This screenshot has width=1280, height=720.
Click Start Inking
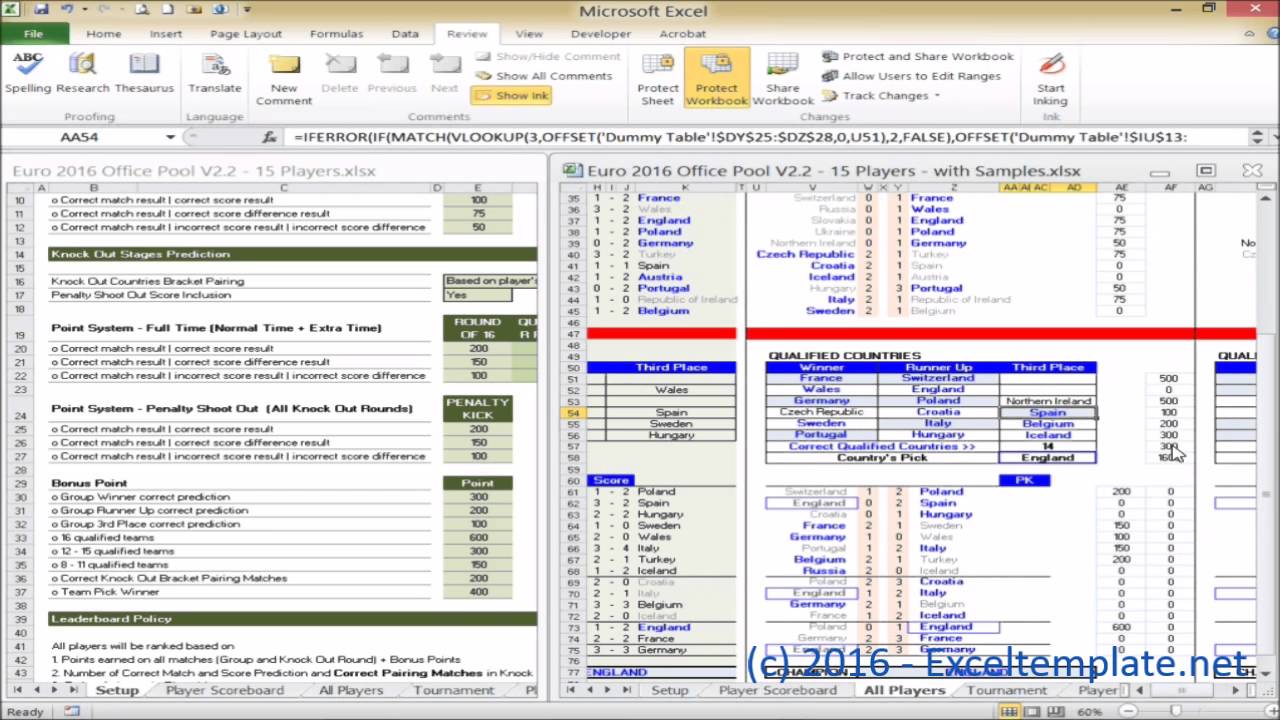pos(1050,79)
